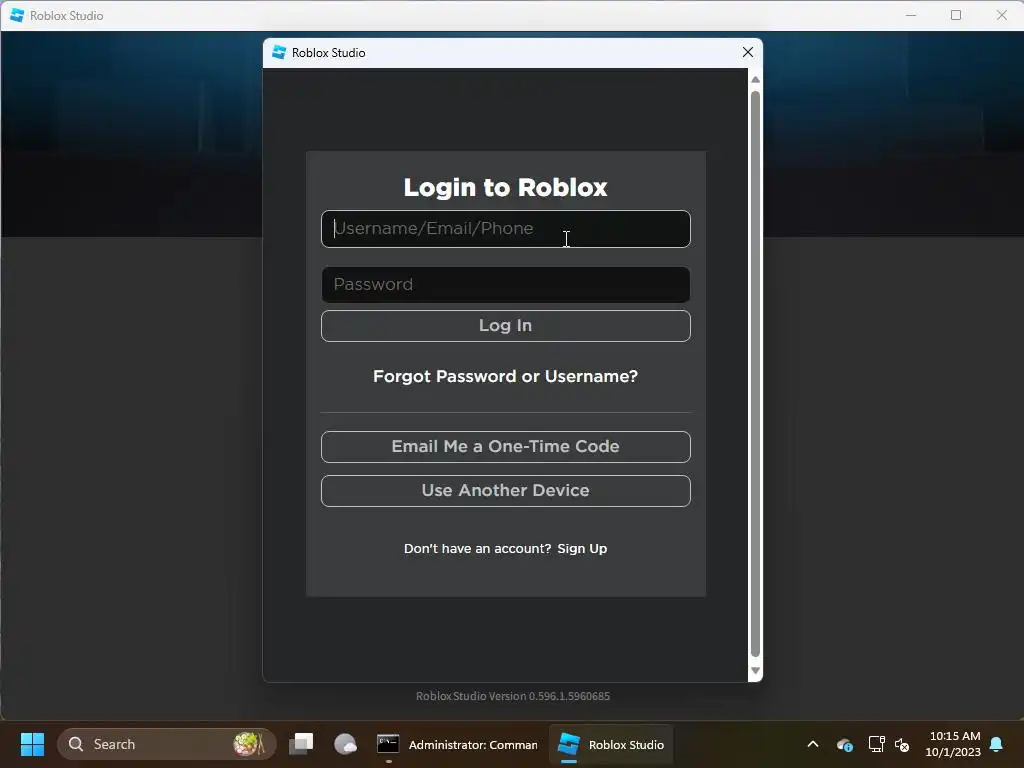Choose Use Another Device login option
This screenshot has width=1024, height=768.
tap(505, 490)
